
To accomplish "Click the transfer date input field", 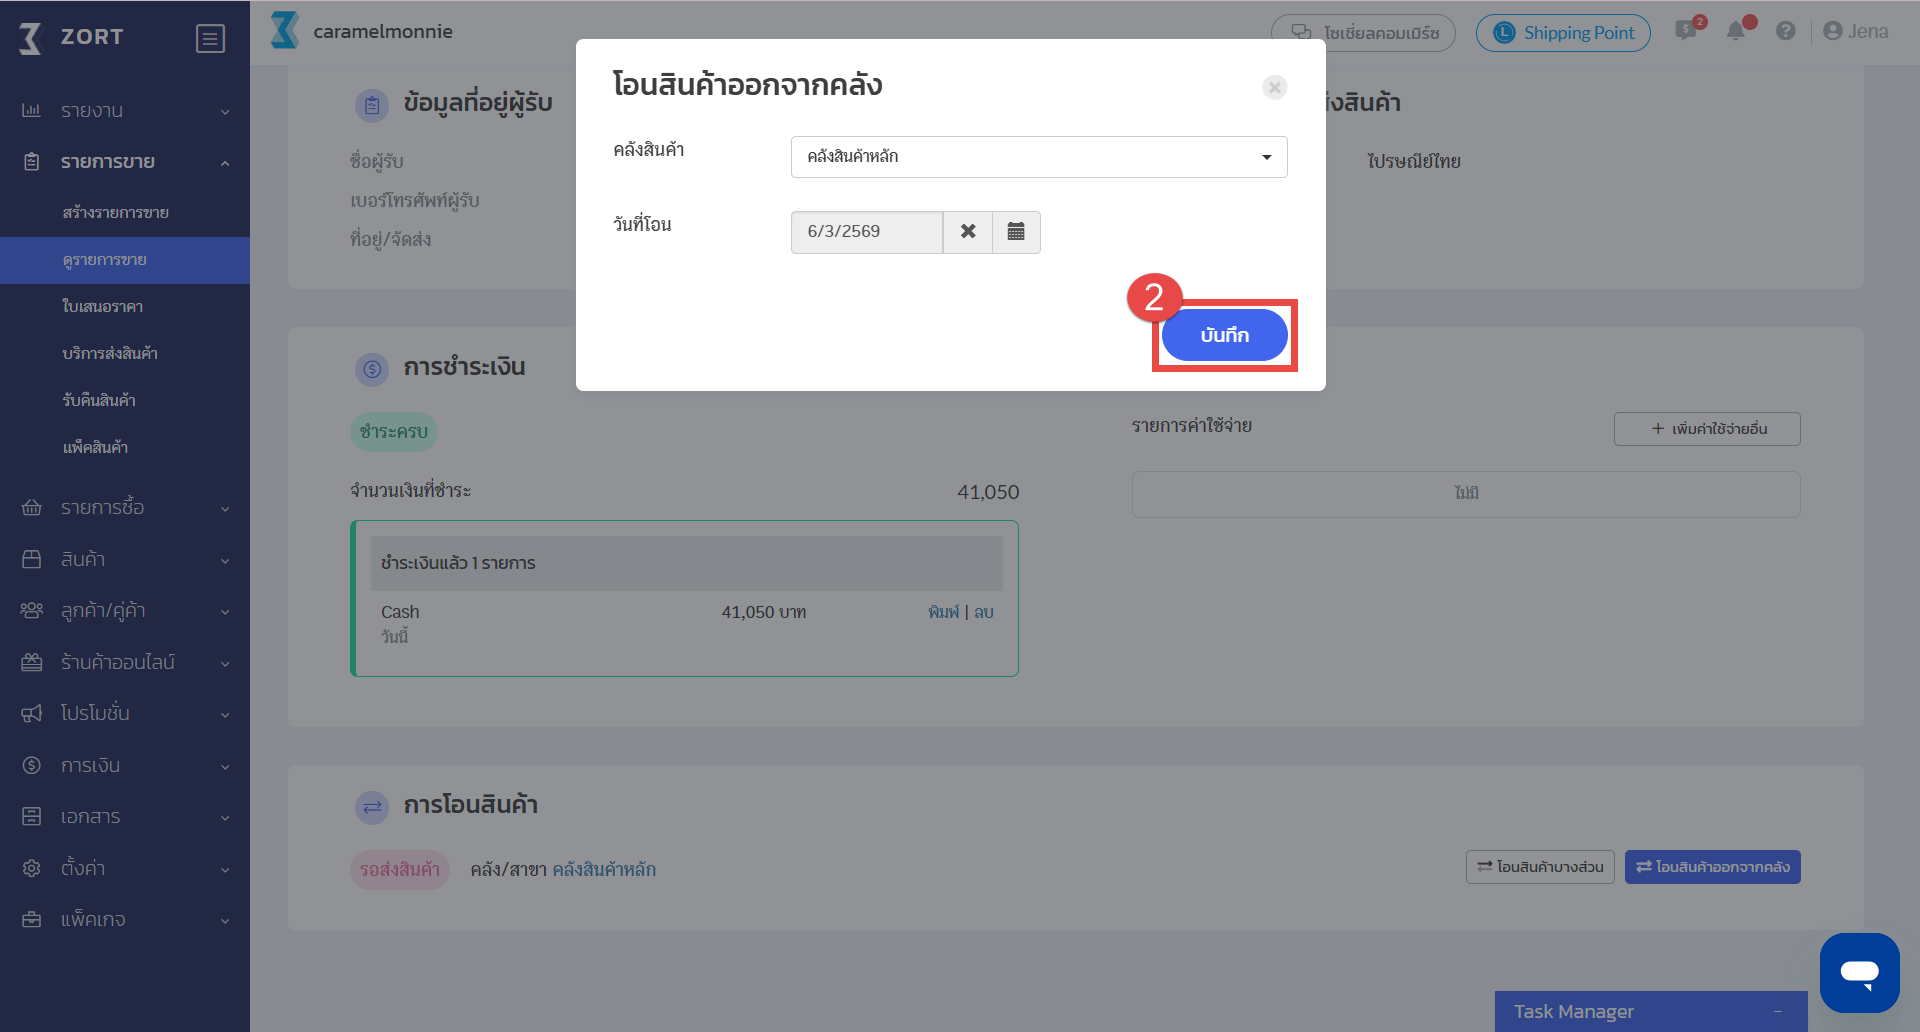I will pyautogui.click(x=866, y=232).
